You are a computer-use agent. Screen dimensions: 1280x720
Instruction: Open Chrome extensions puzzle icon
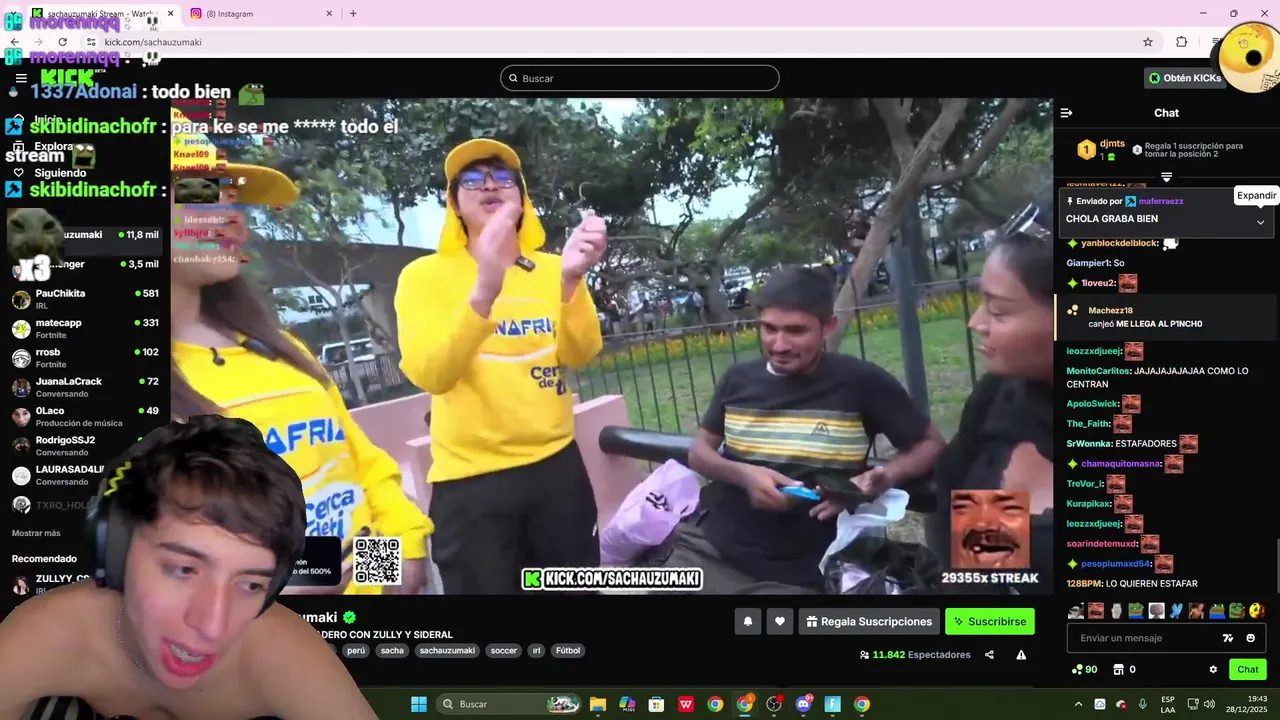coord(1181,42)
